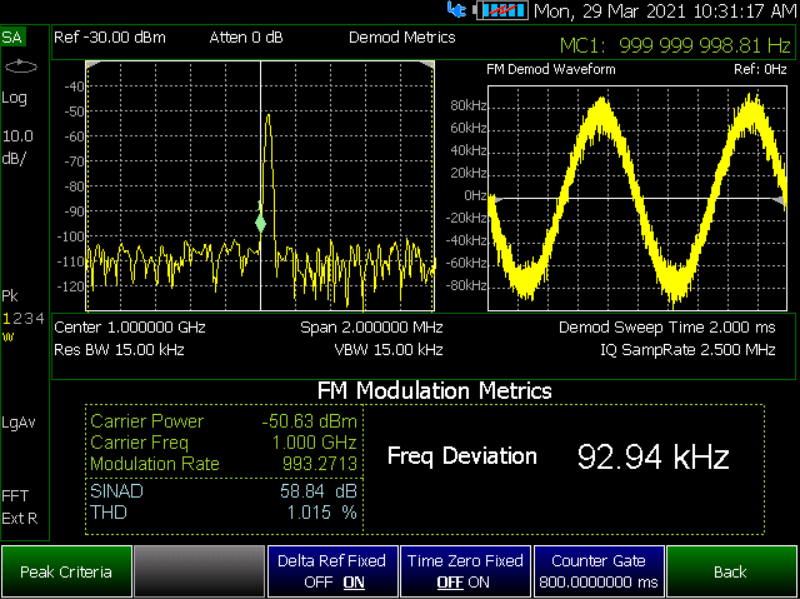
Task: Click the 10.0 dB/ scale label
Action: [x=18, y=147]
